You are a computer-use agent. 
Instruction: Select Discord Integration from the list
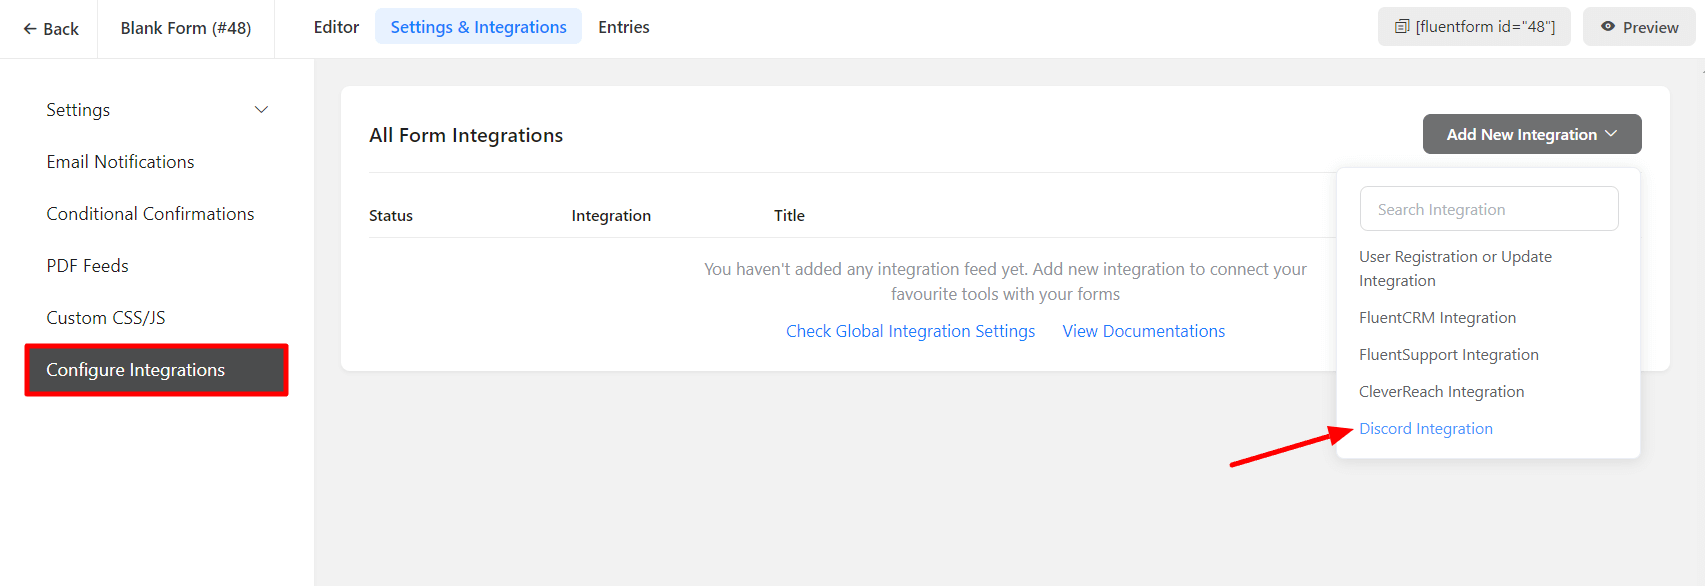pyautogui.click(x=1425, y=429)
